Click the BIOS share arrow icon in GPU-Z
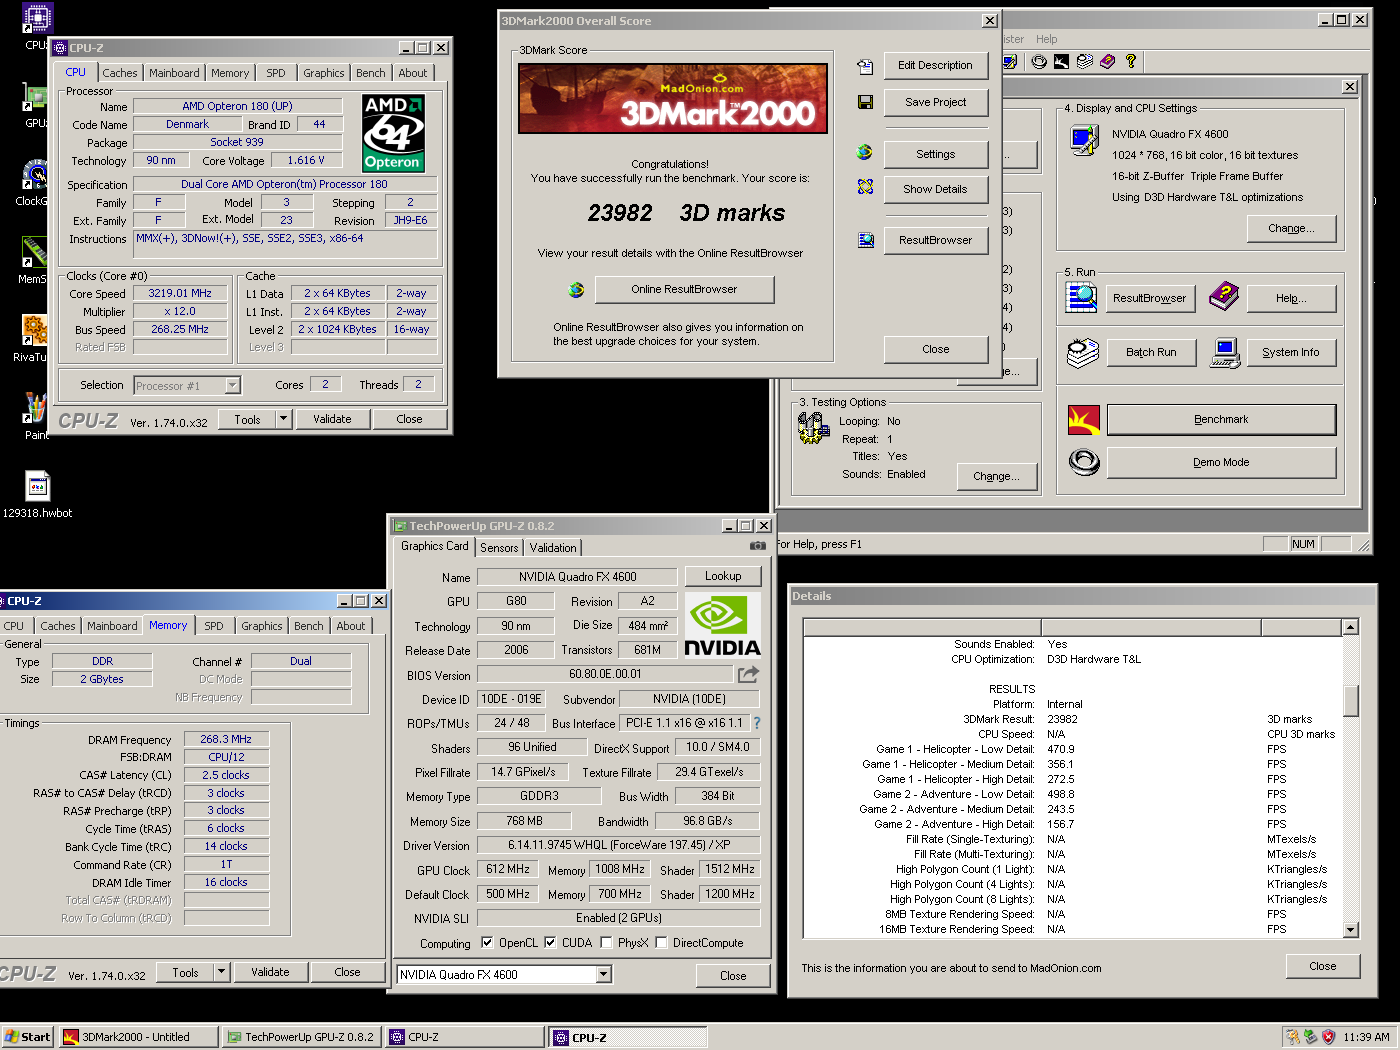1400x1050 pixels. [x=748, y=674]
